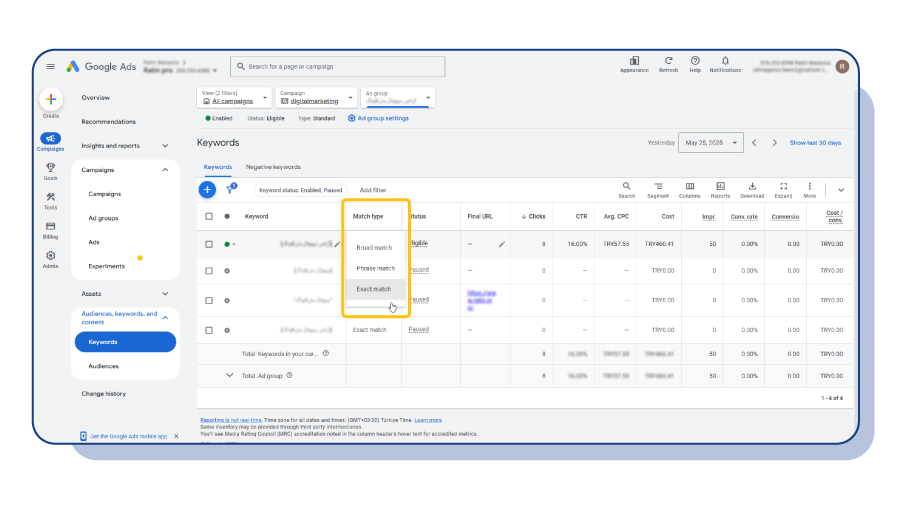This screenshot has width=900, height=509.
Task: Open the hamburger main menu
Action: [51, 67]
